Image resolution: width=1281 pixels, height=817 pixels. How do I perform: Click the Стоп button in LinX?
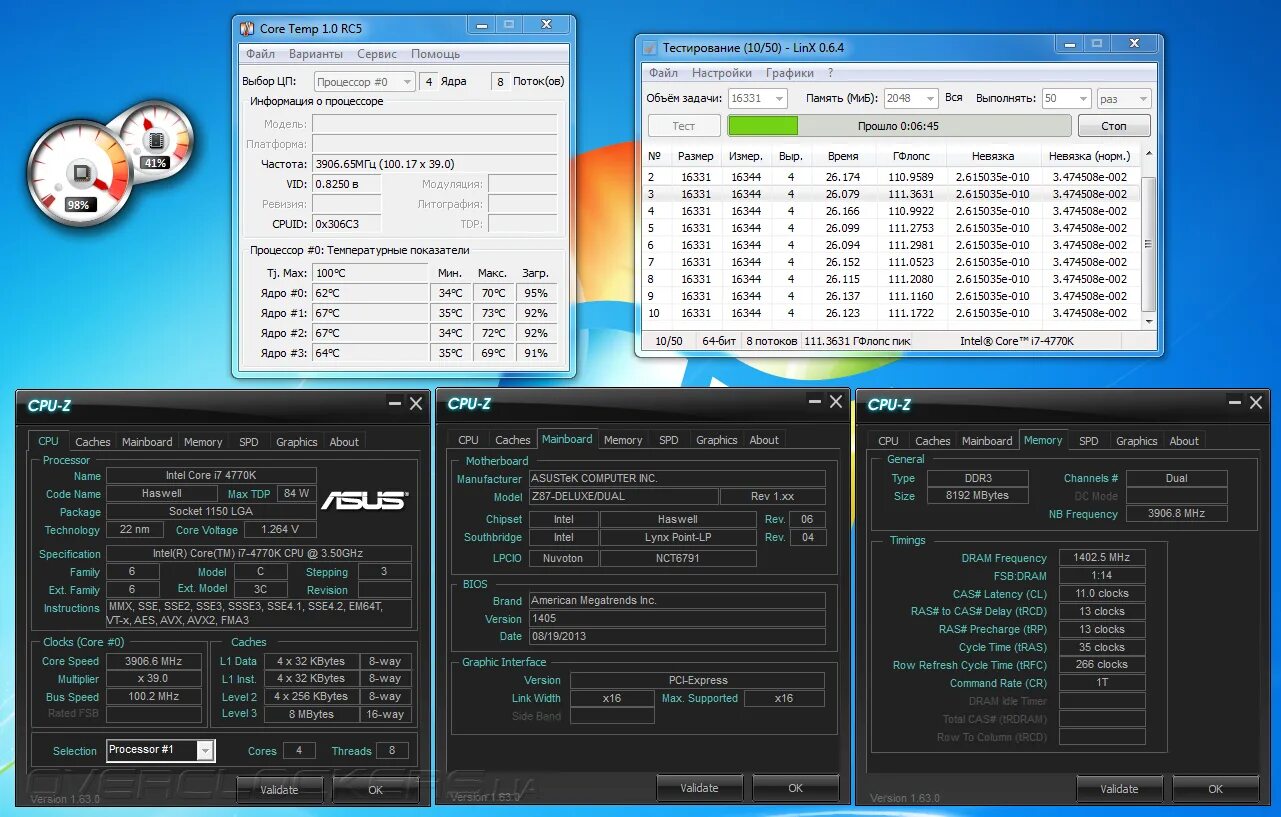click(x=1114, y=126)
